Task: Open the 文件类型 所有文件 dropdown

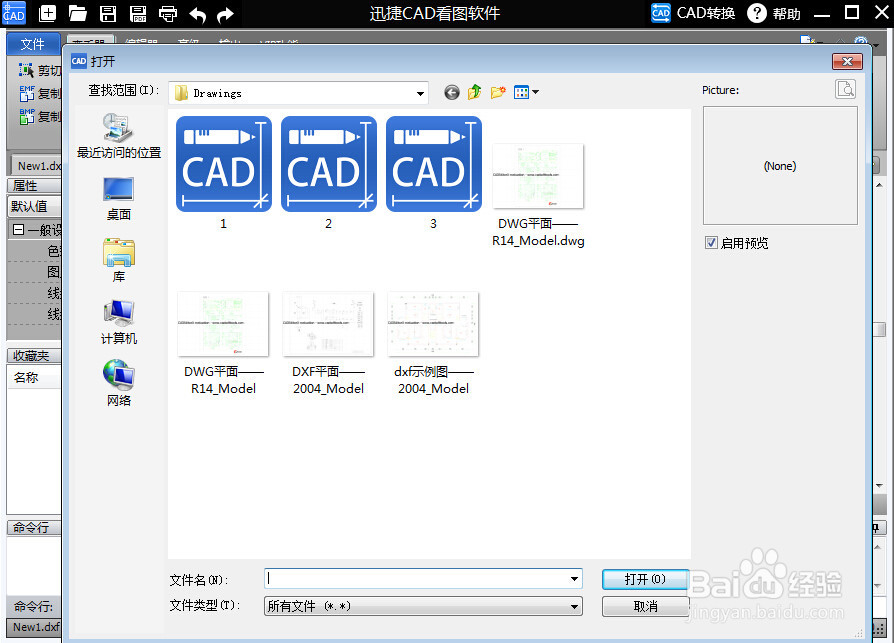Action: pos(423,606)
